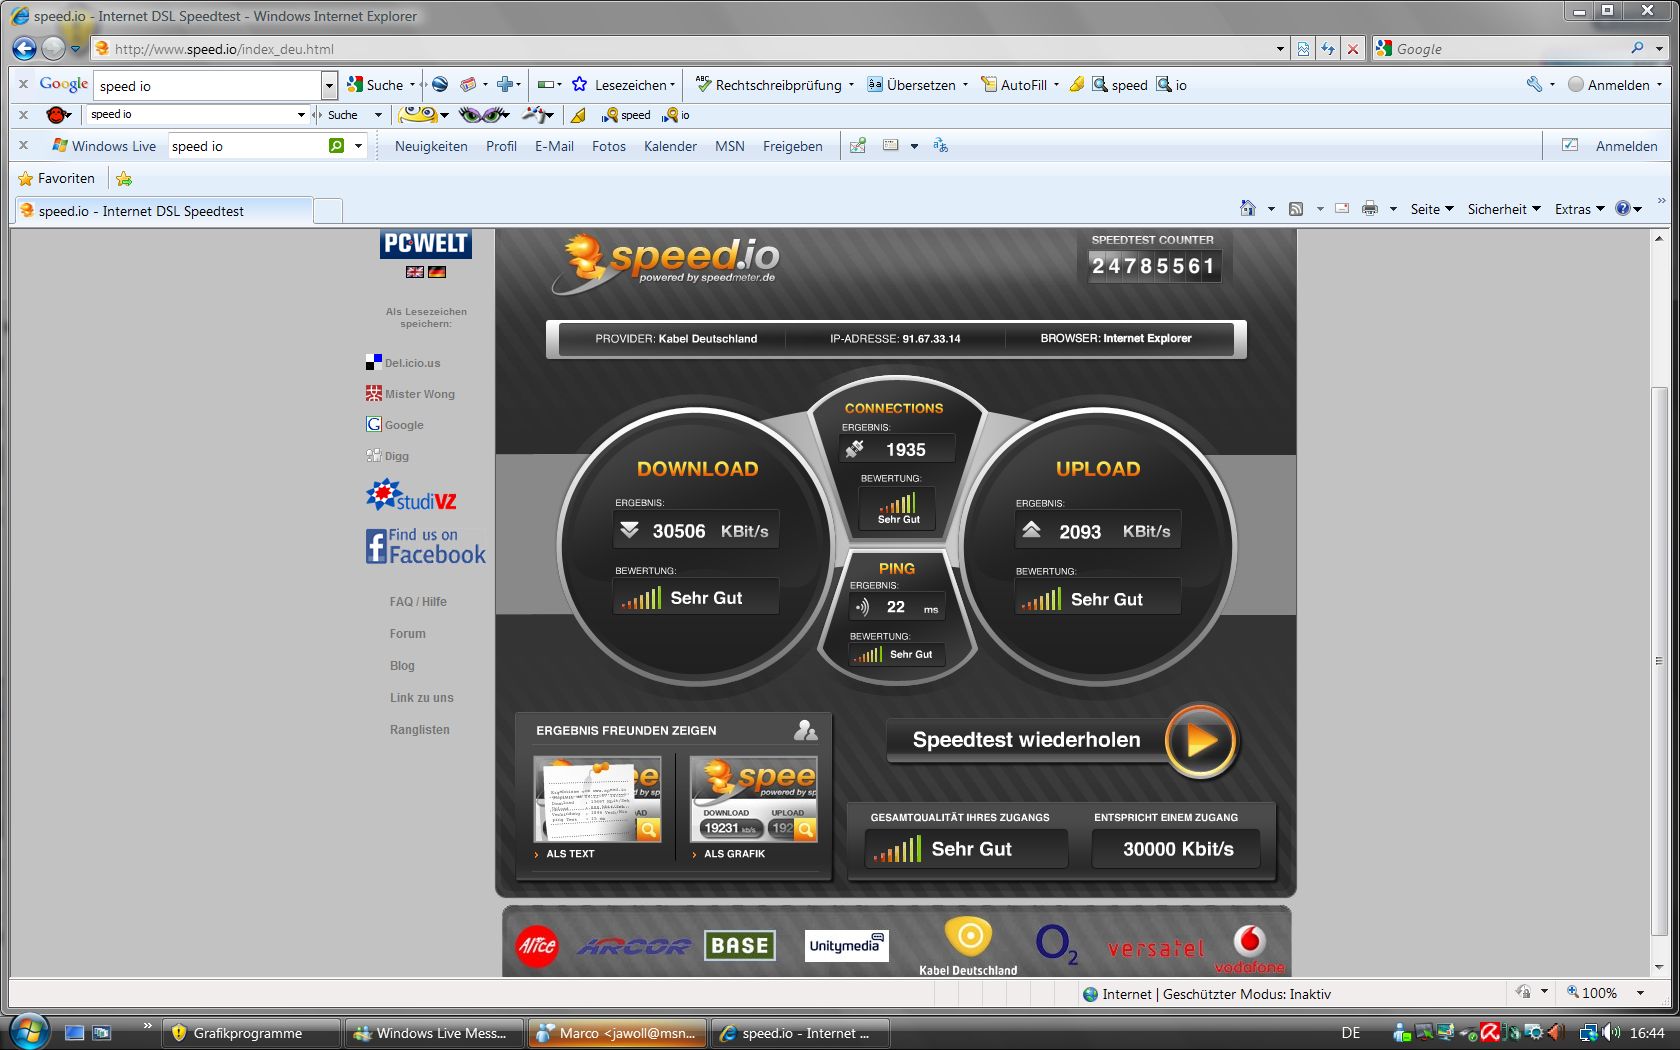Open Fotos in Windows Live toolbar
1680x1050 pixels.
tap(608, 146)
